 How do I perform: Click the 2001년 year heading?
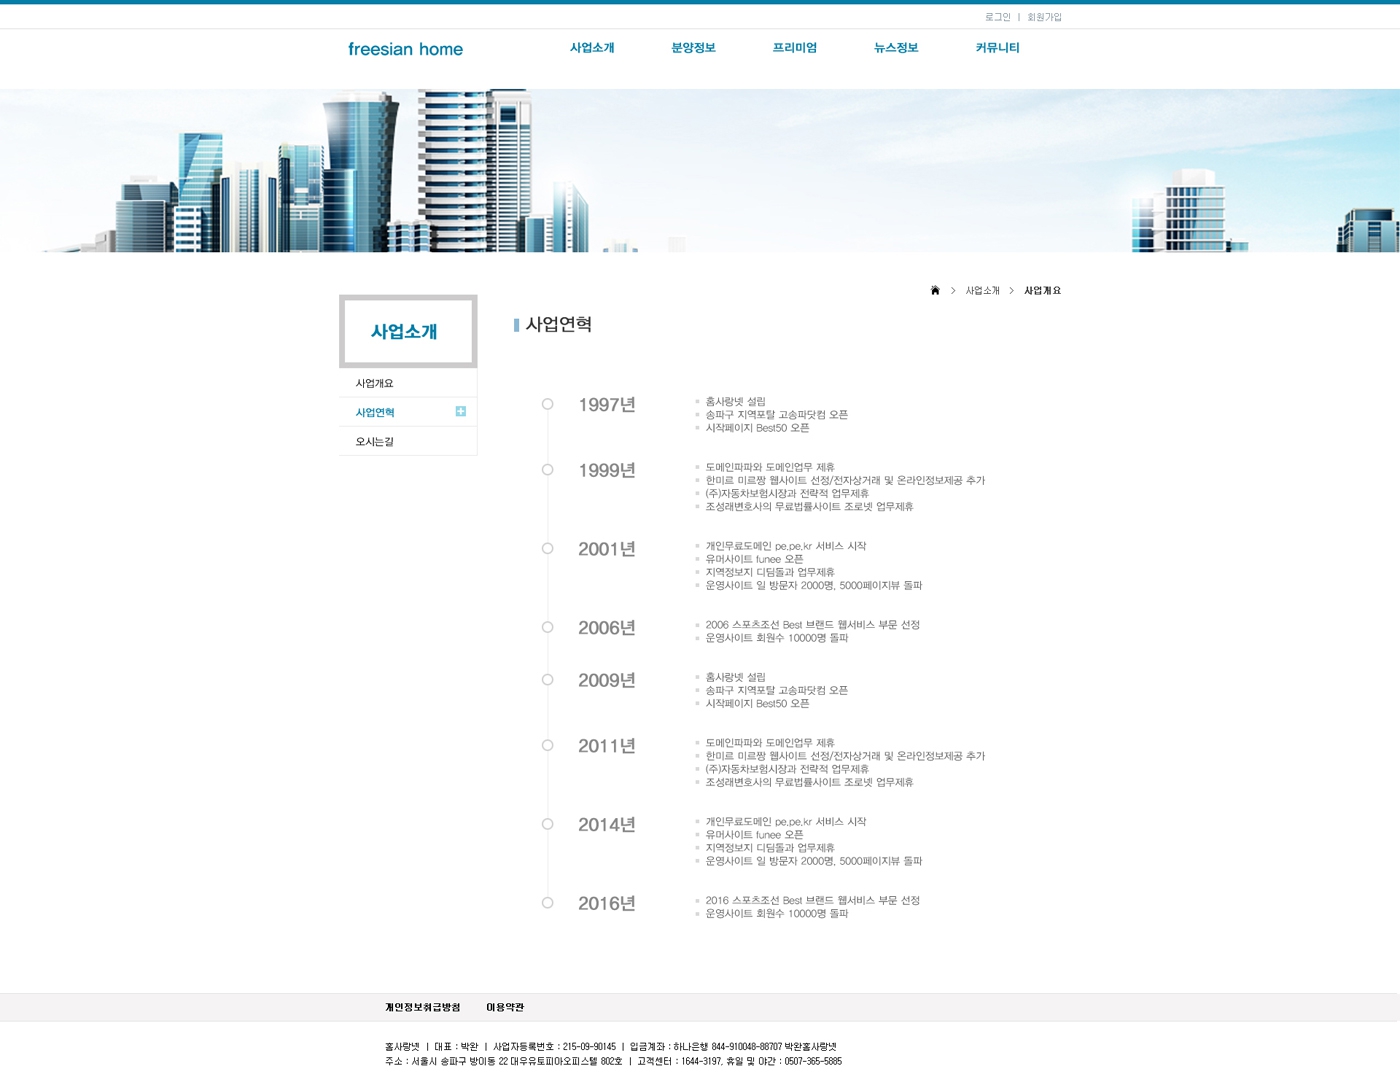point(607,549)
